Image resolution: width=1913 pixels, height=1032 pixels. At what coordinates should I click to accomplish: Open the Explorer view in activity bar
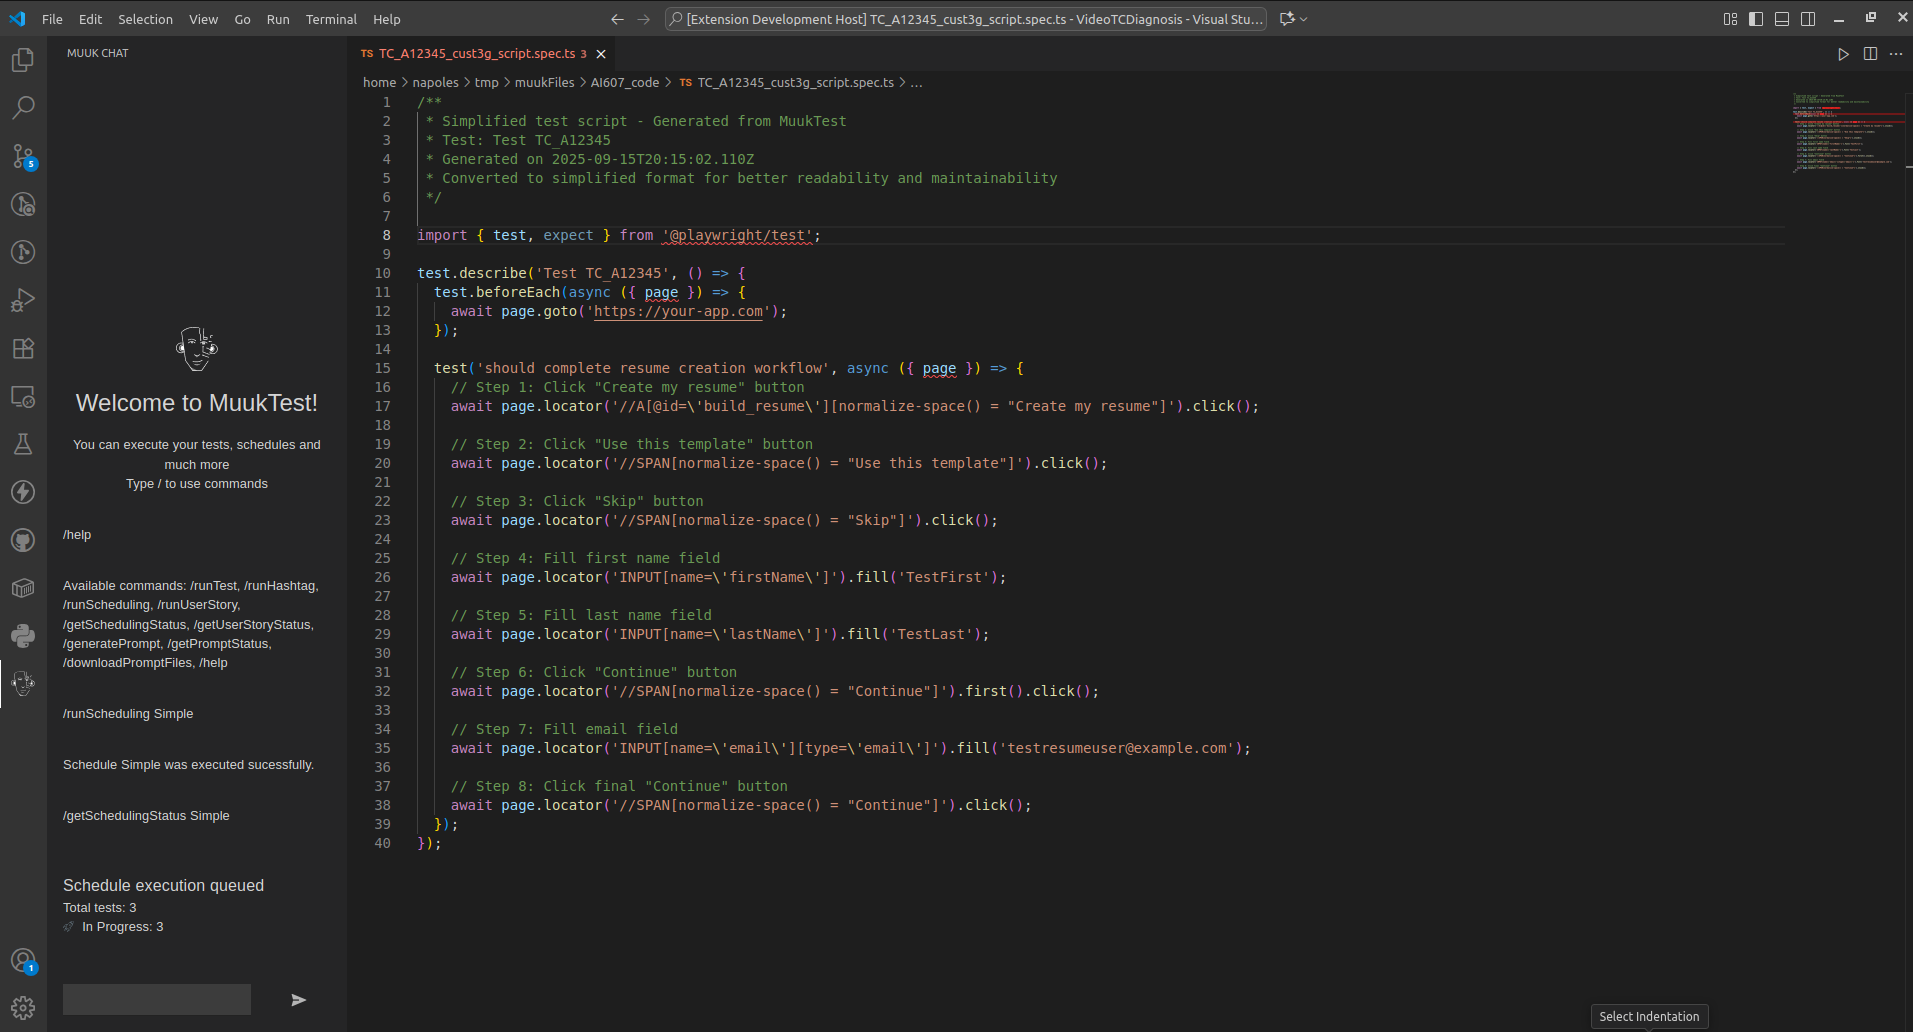(x=23, y=60)
